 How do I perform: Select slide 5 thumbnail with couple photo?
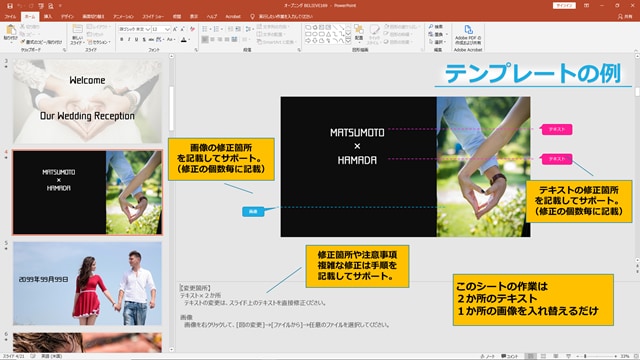point(87,284)
